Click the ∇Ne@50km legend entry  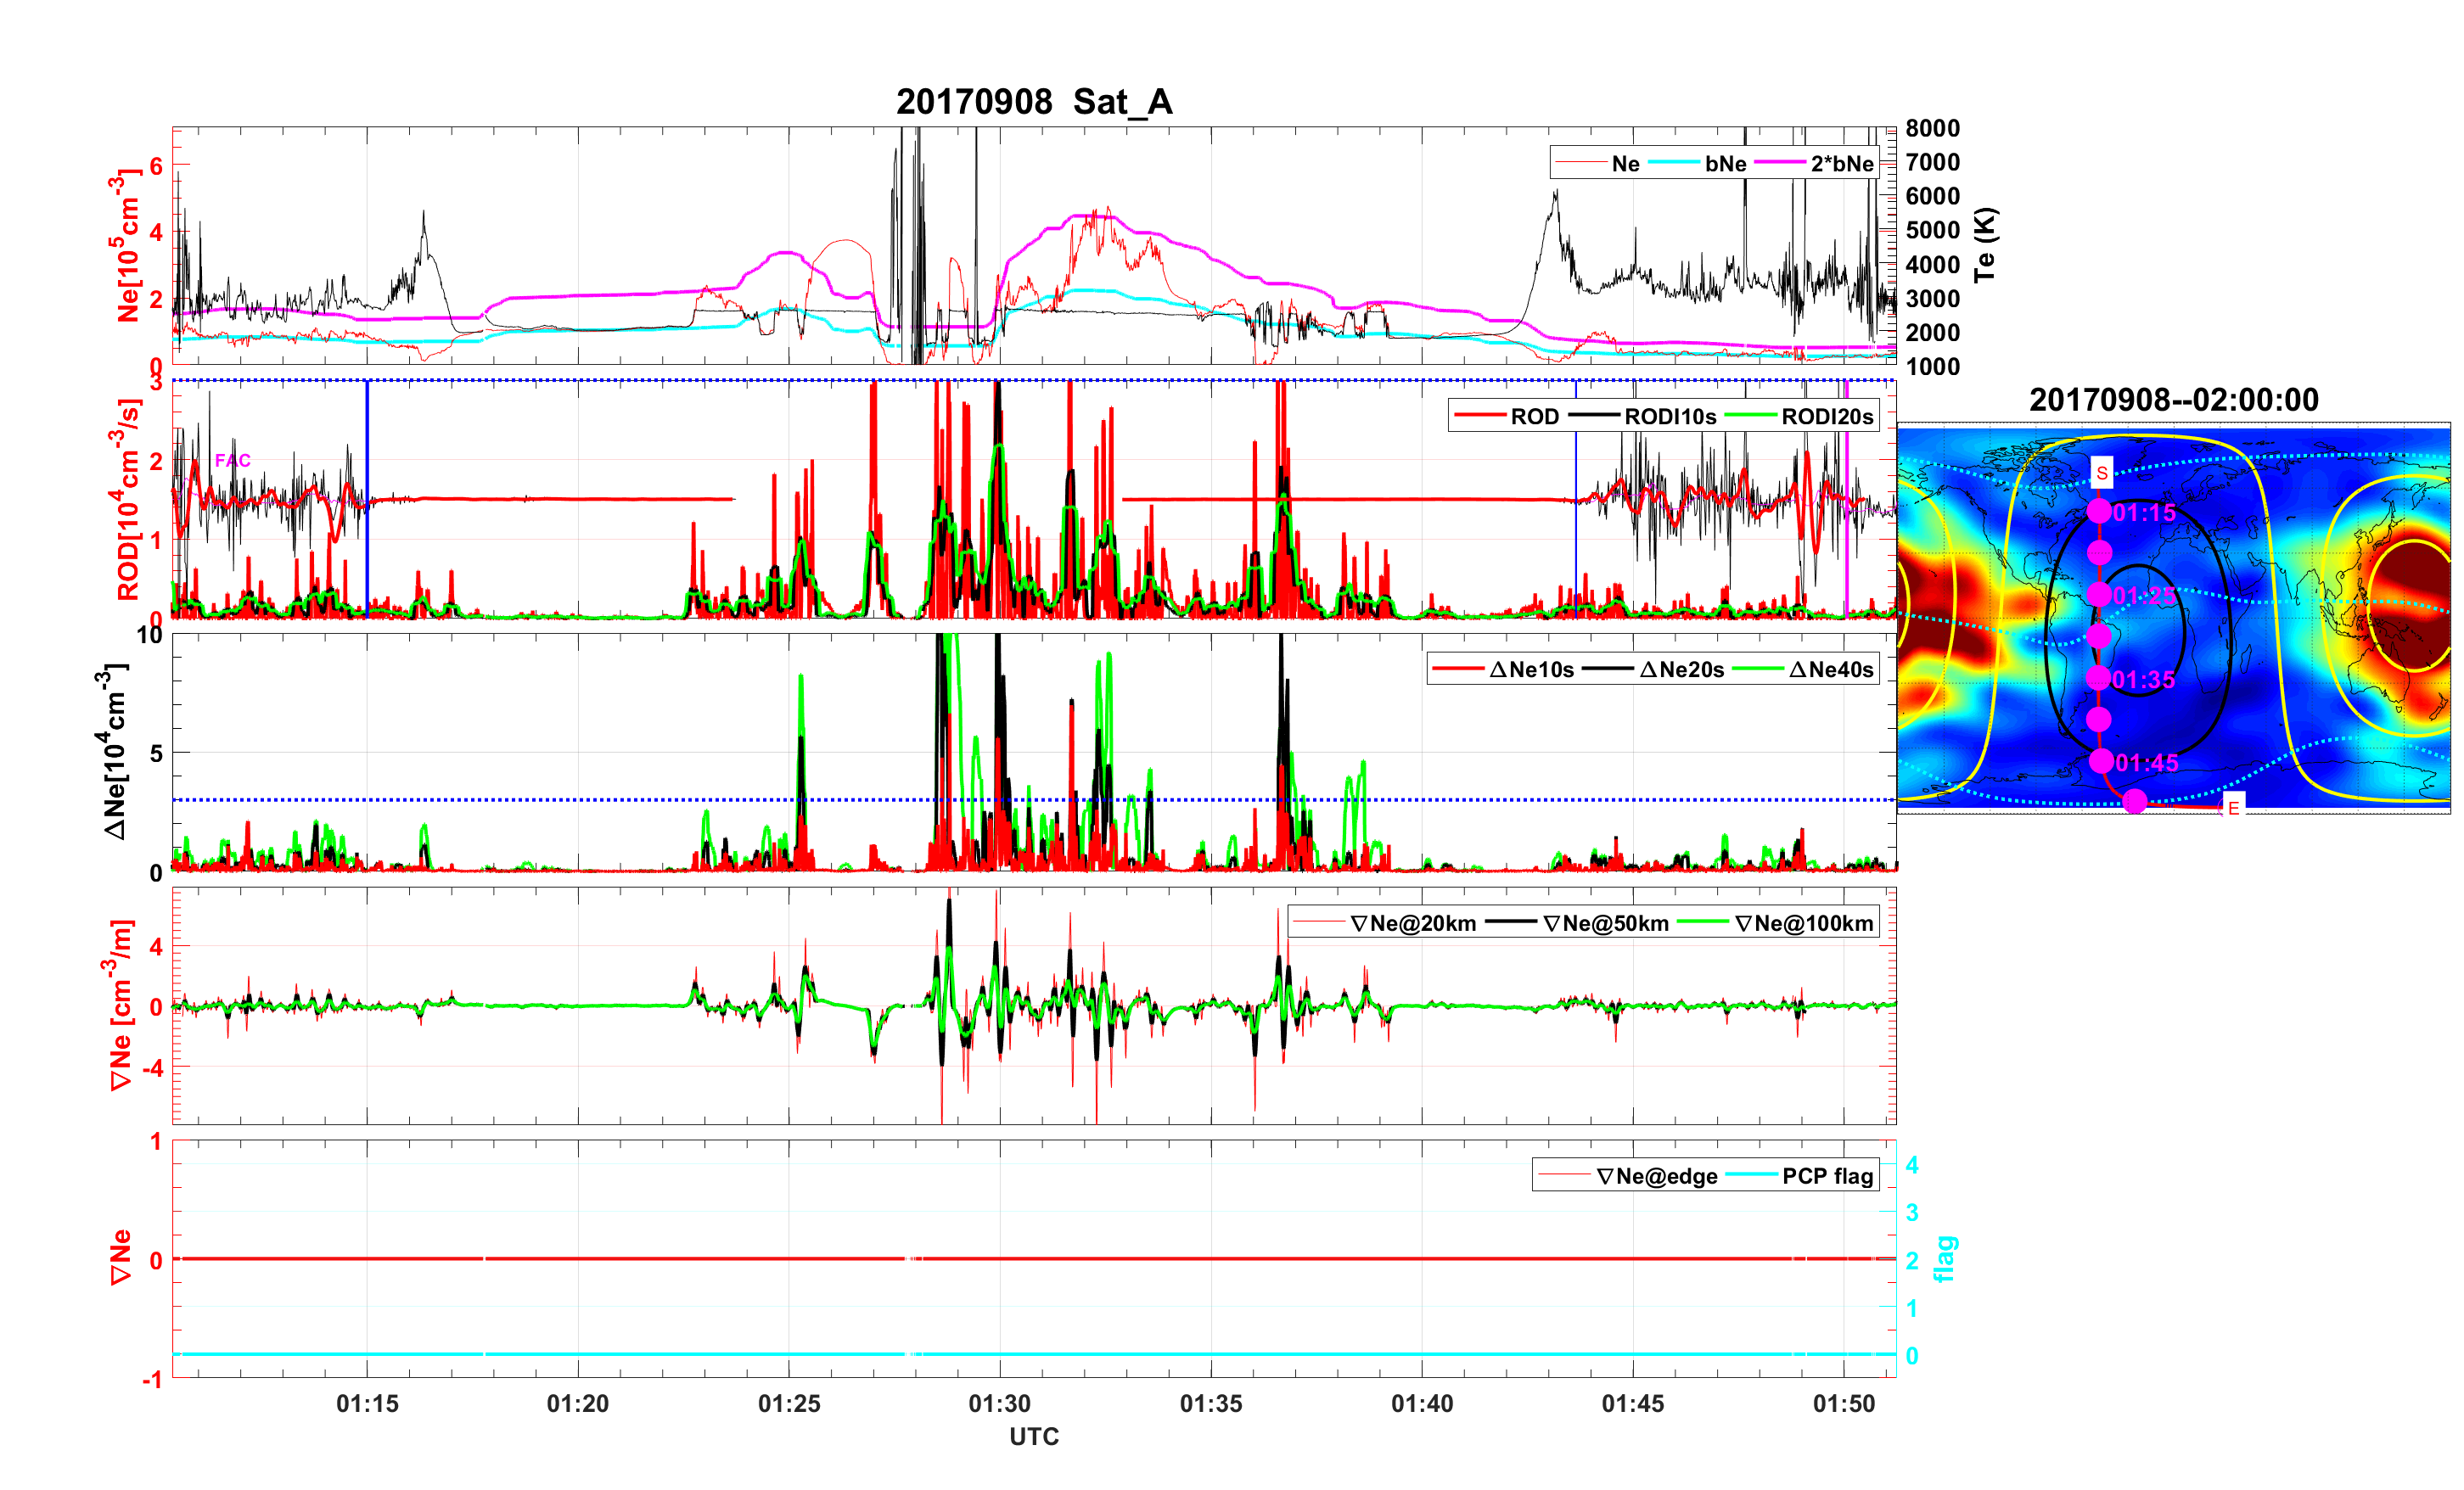[1605, 924]
